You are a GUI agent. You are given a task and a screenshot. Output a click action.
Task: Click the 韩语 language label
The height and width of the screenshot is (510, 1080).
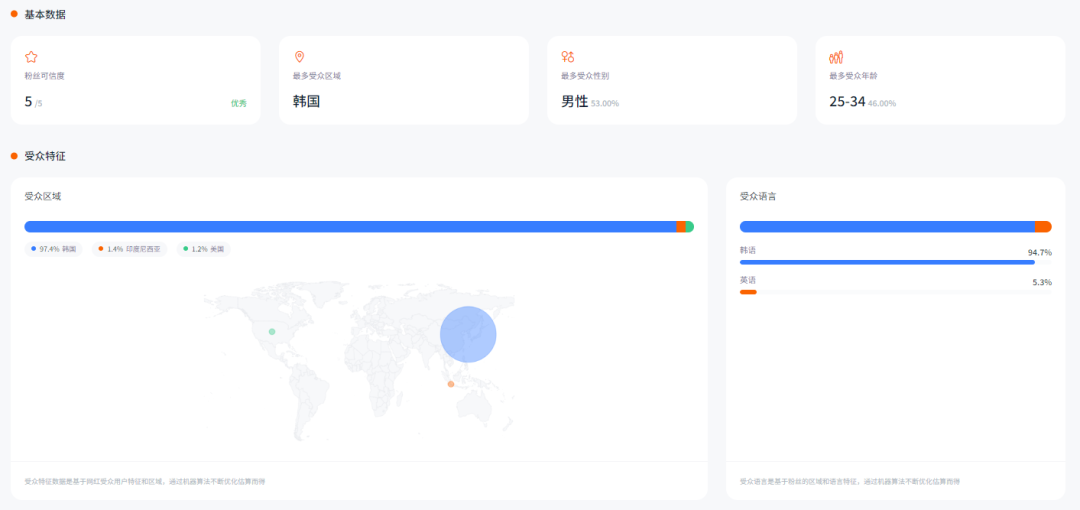point(748,250)
